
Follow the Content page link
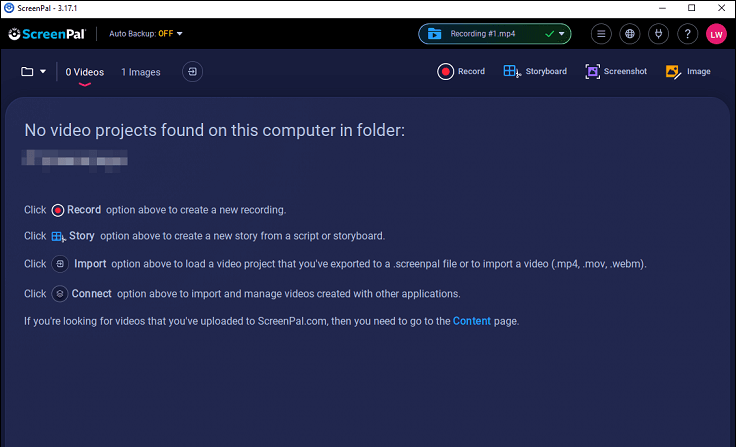click(x=472, y=321)
